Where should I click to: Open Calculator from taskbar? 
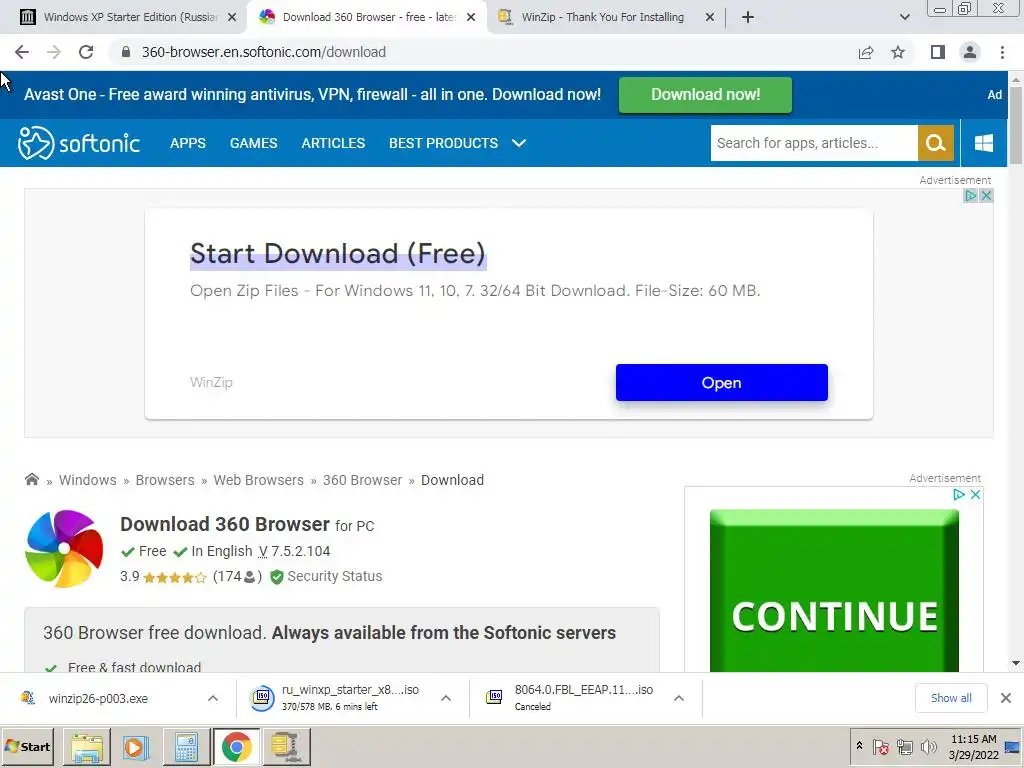186,746
